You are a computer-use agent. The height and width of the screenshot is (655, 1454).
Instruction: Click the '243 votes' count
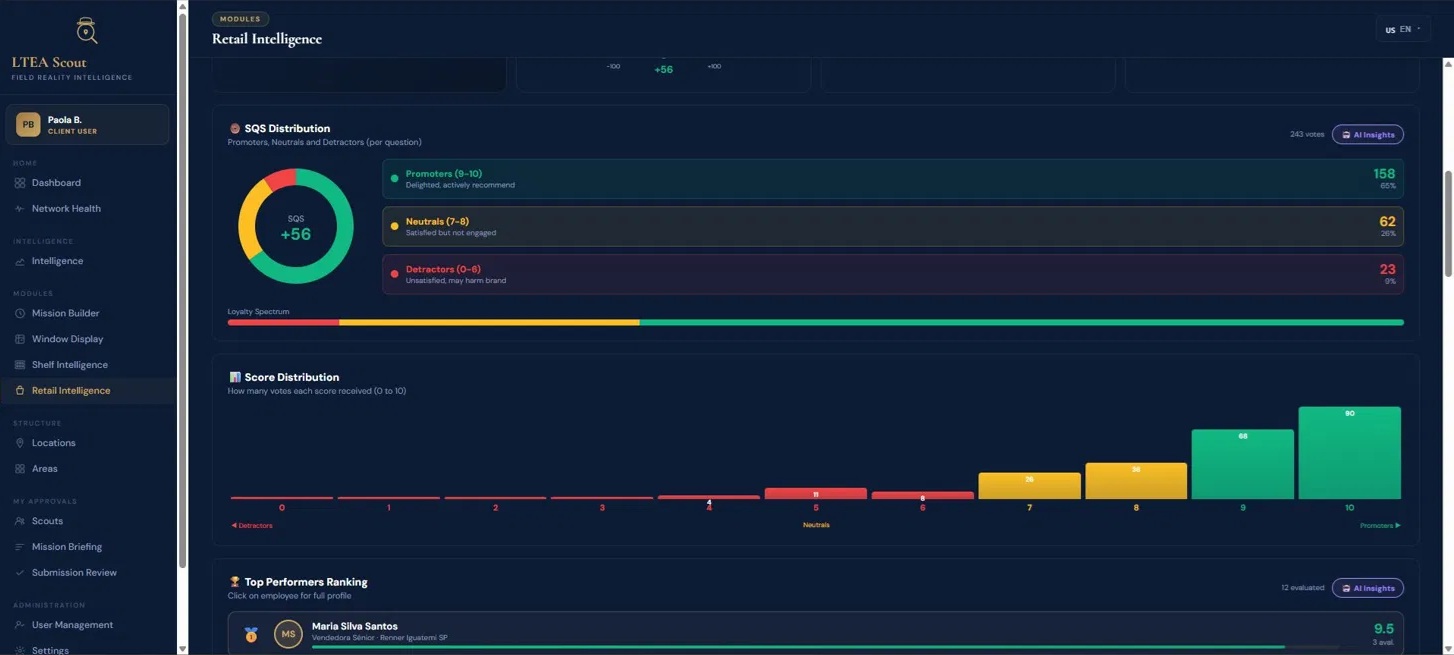coord(1306,134)
